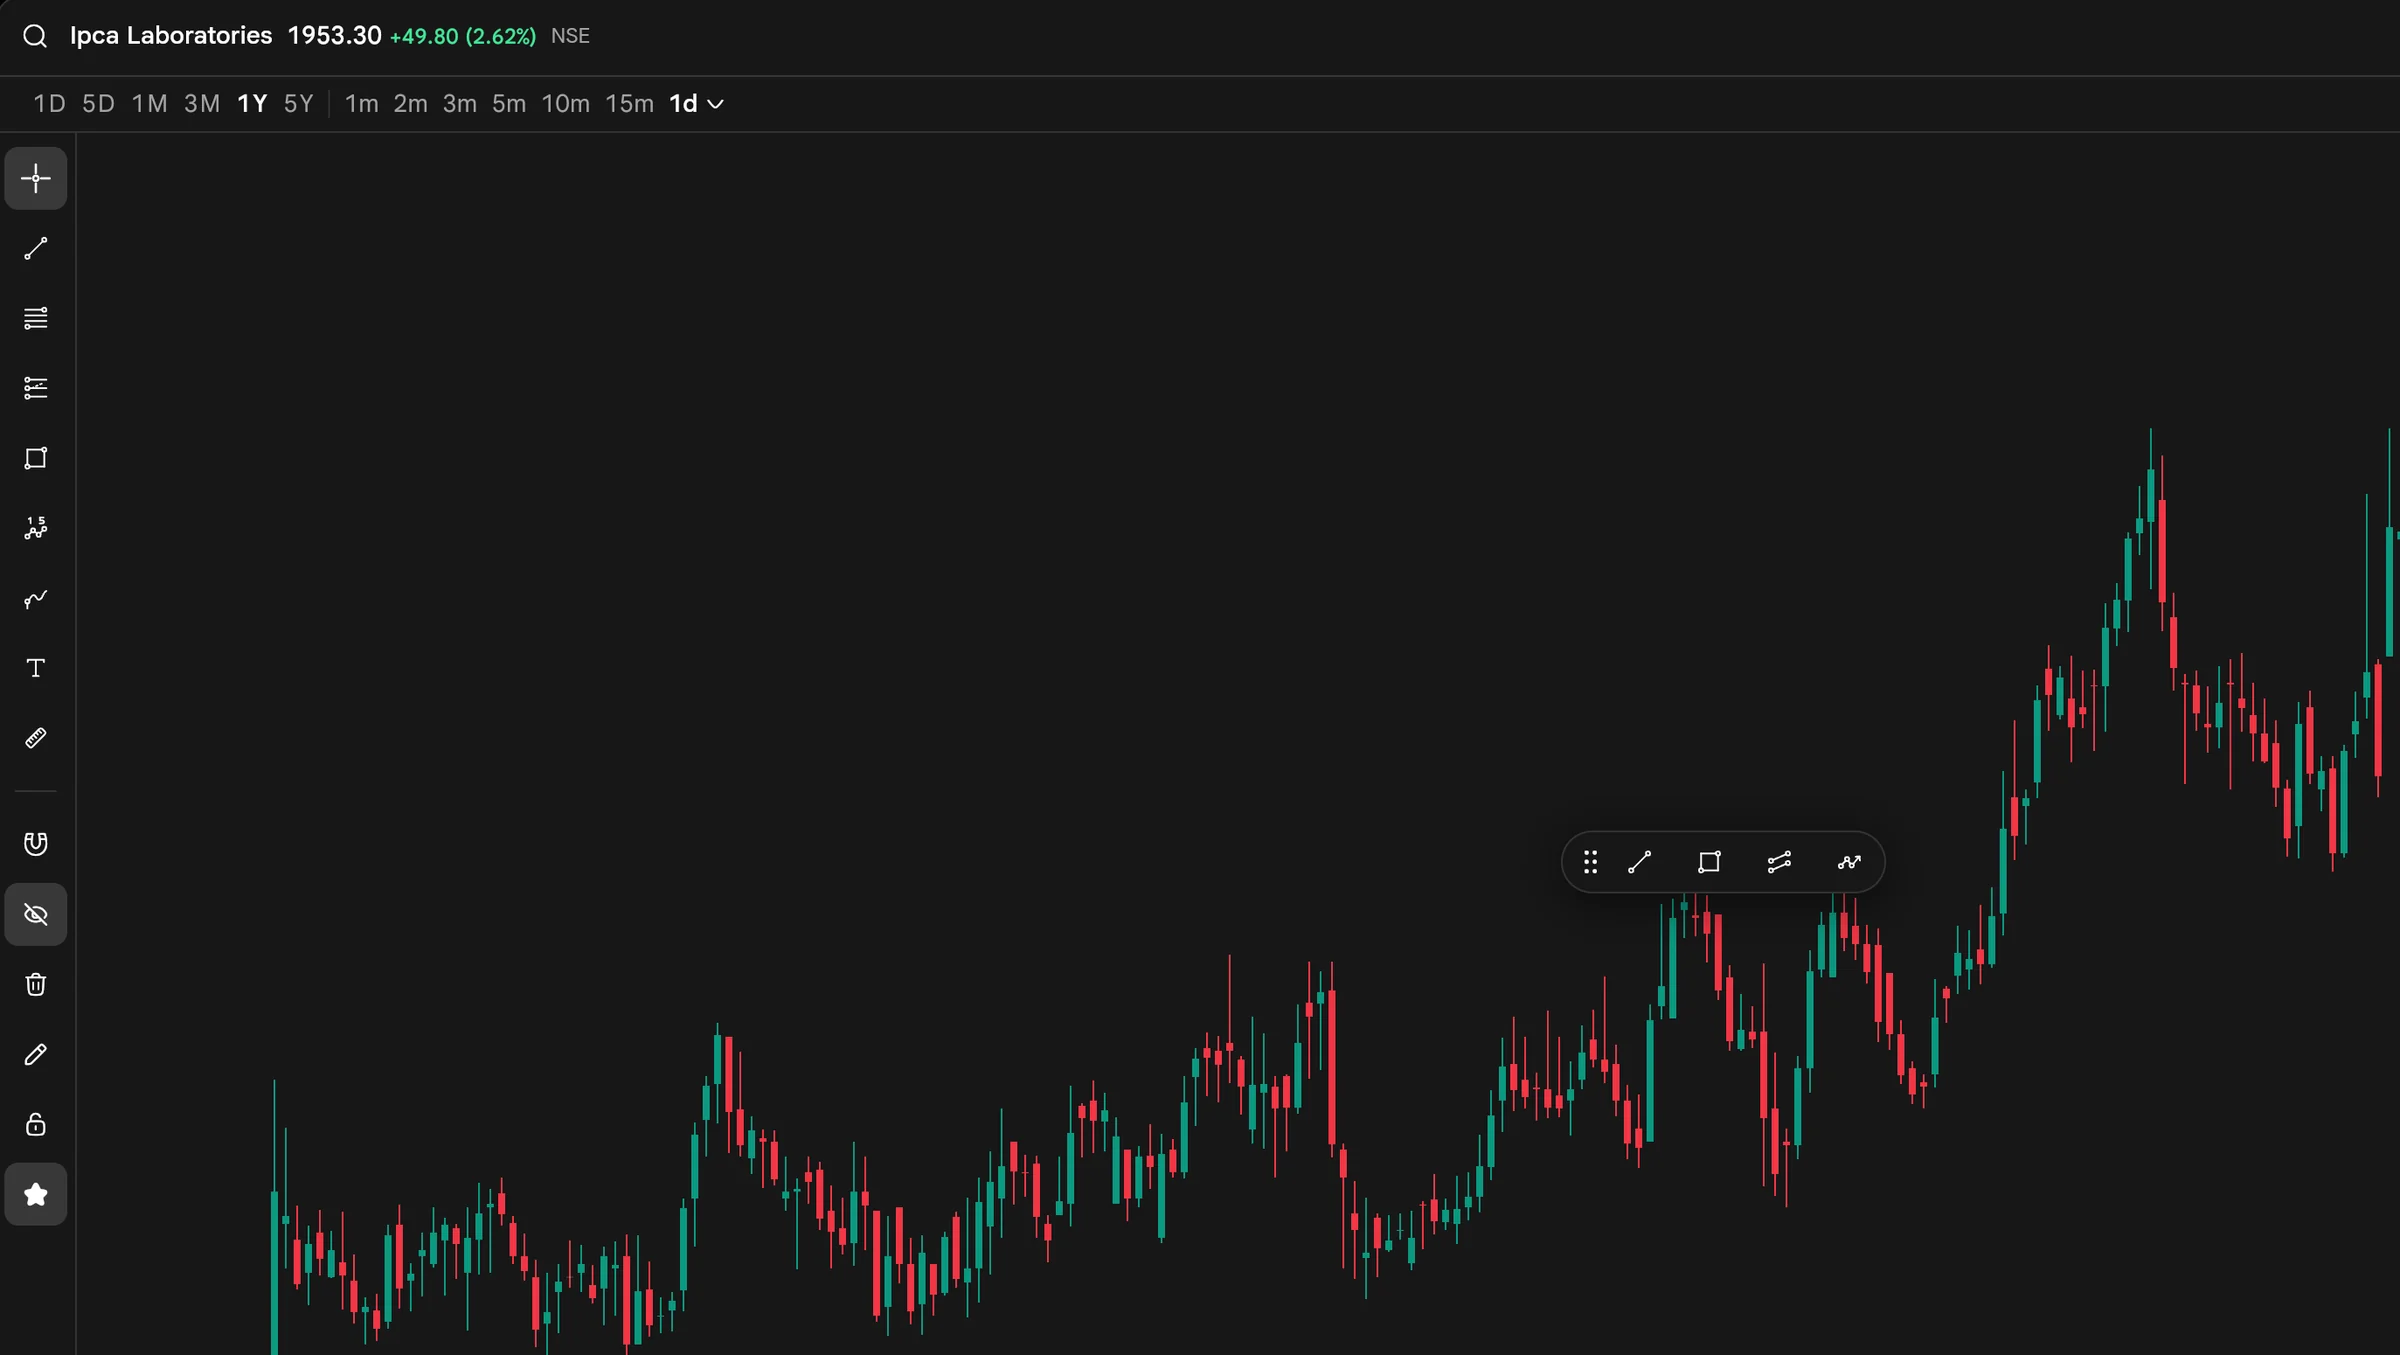Toggle the lock drawings icon
The height and width of the screenshot is (1355, 2400).
(x=36, y=1124)
